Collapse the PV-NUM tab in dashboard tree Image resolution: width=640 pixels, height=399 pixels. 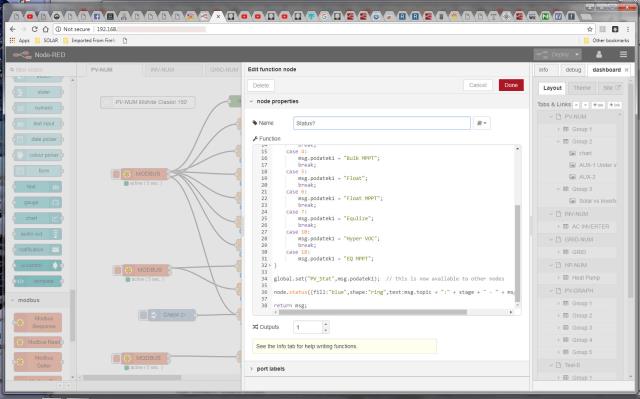551,117
